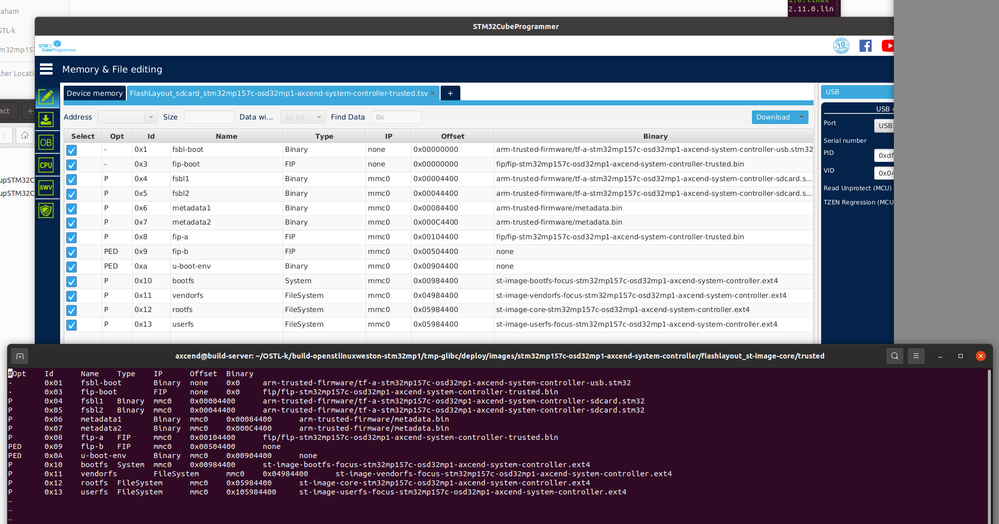
Task: Click metadata.bin binary cell of metadata1
Action: tap(654, 208)
